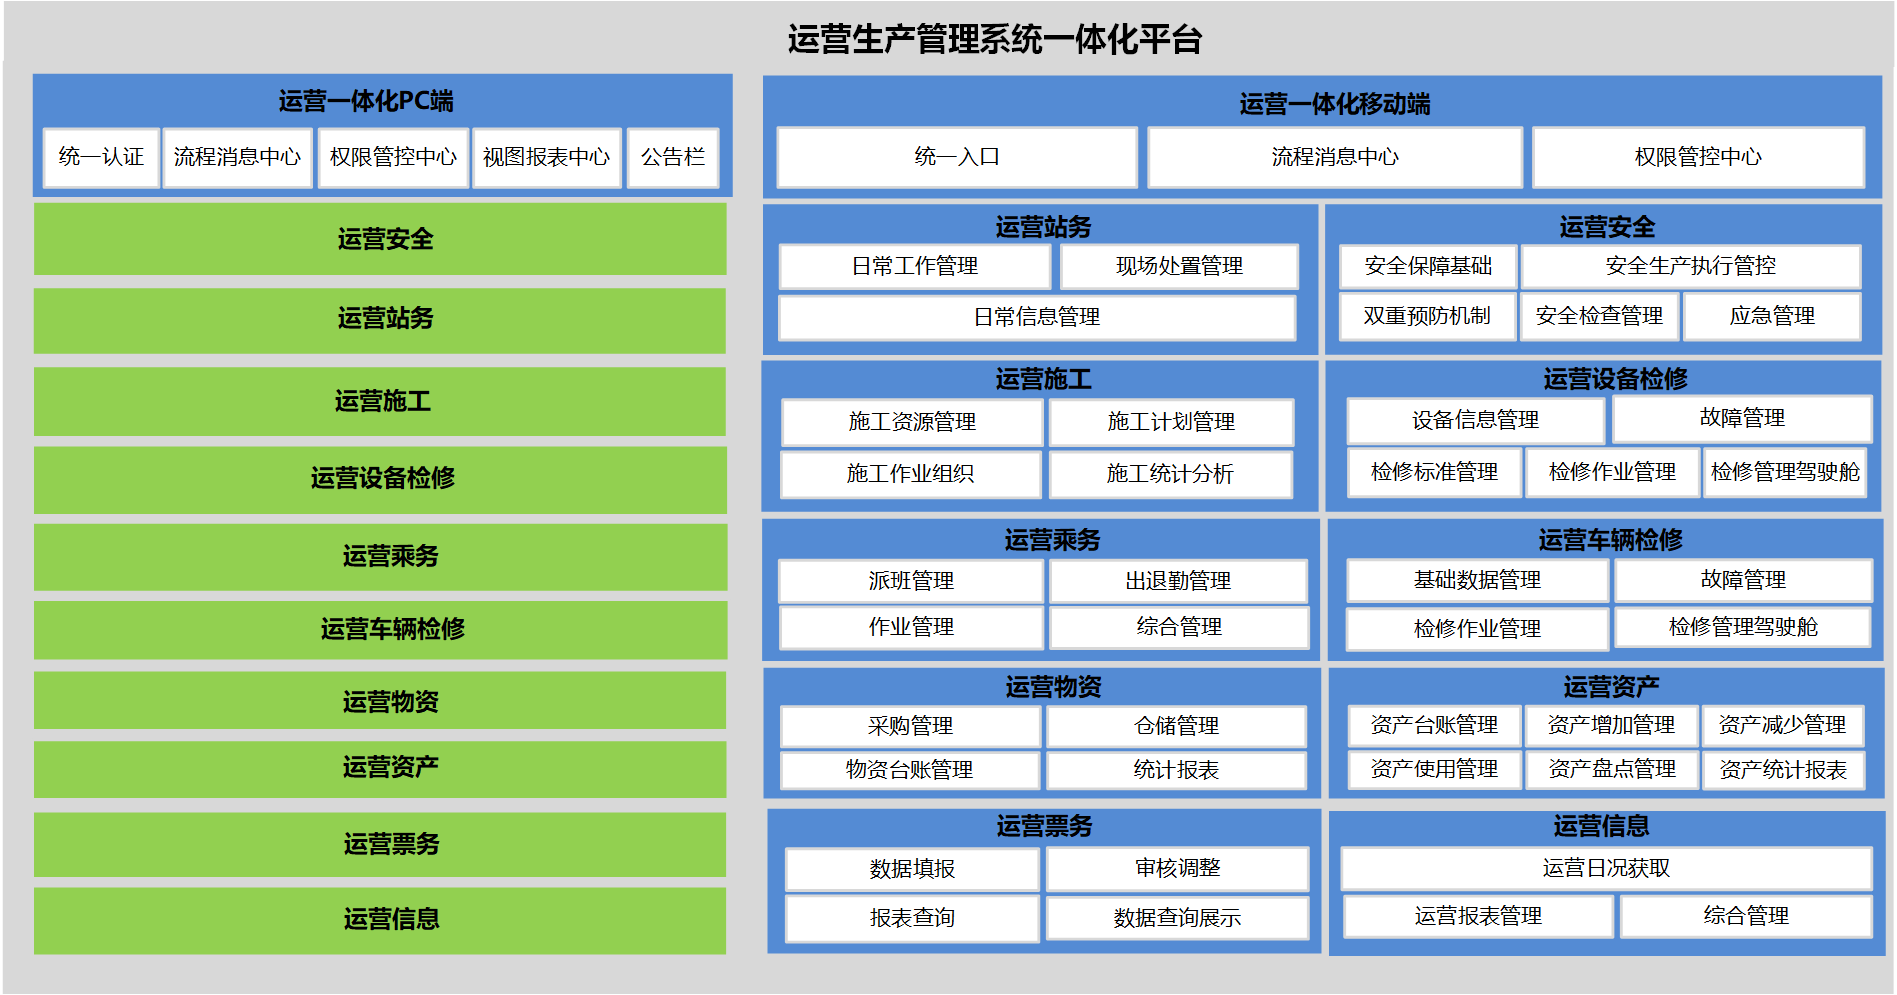Open 仓储管理 under 运营物资
Viewport: 1897px width, 995px height.
pyautogui.click(x=1176, y=726)
